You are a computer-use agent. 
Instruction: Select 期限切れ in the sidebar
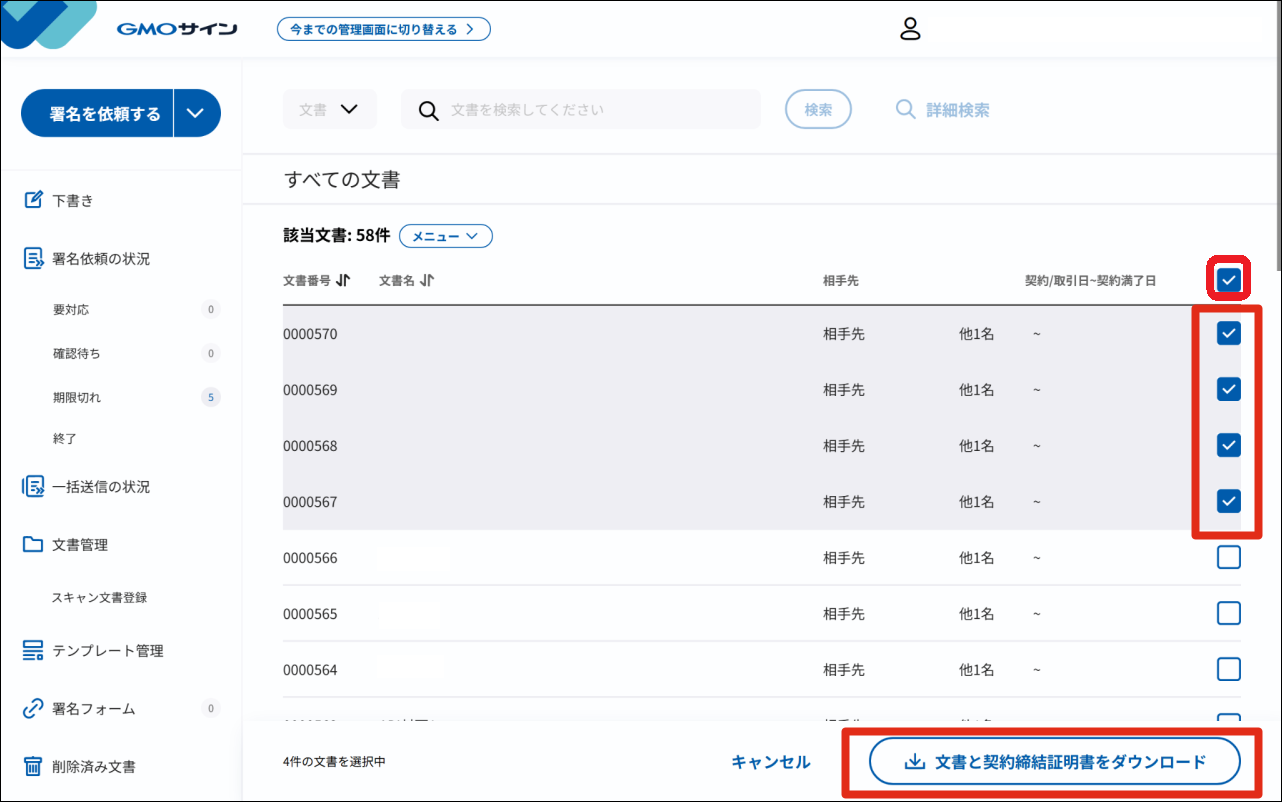click(x=77, y=397)
